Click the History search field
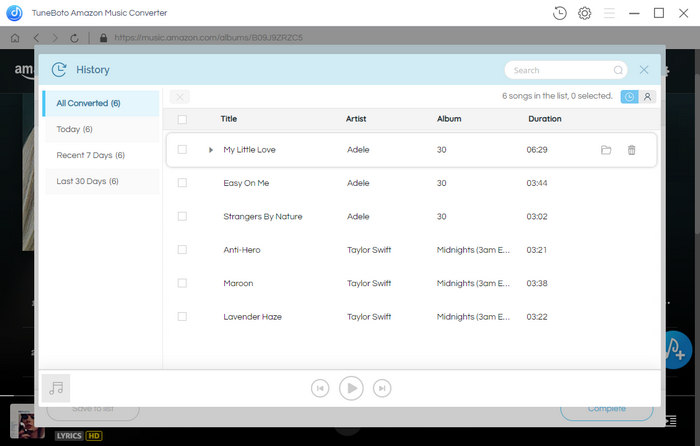This screenshot has height=446, width=700. pyautogui.click(x=560, y=70)
